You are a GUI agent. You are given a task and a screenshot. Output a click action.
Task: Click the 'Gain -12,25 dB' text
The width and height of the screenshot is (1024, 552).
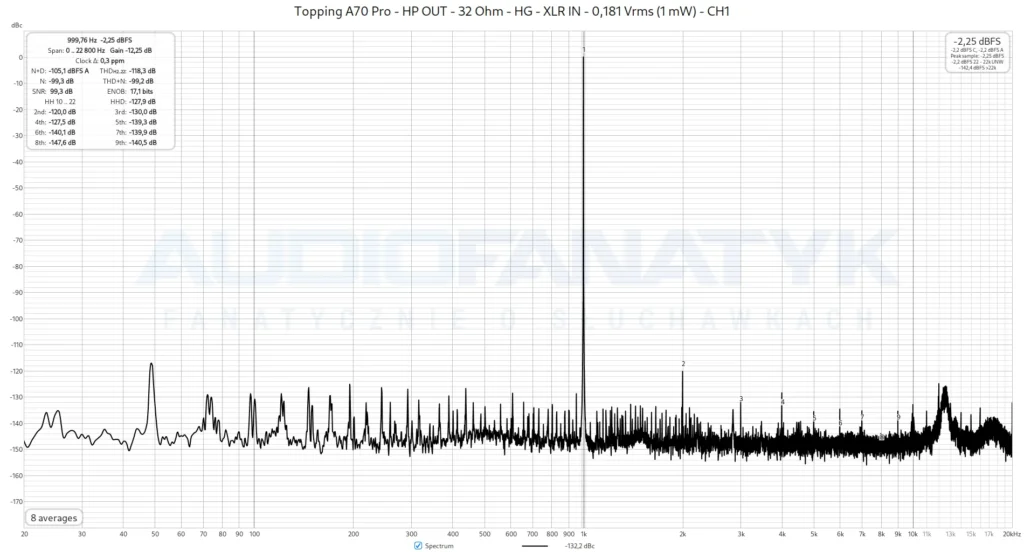[131, 50]
